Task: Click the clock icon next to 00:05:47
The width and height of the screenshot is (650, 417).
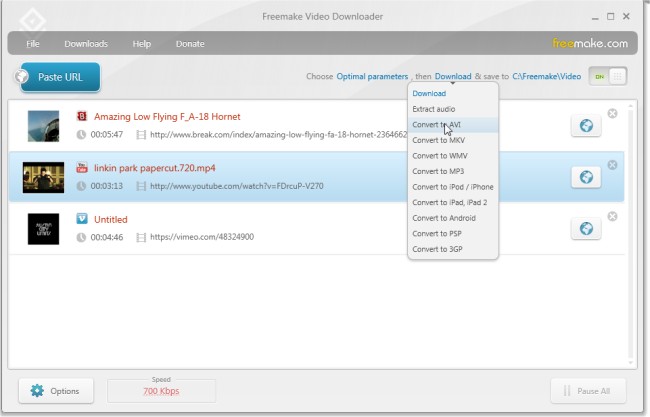Action: pyautogui.click(x=81, y=135)
